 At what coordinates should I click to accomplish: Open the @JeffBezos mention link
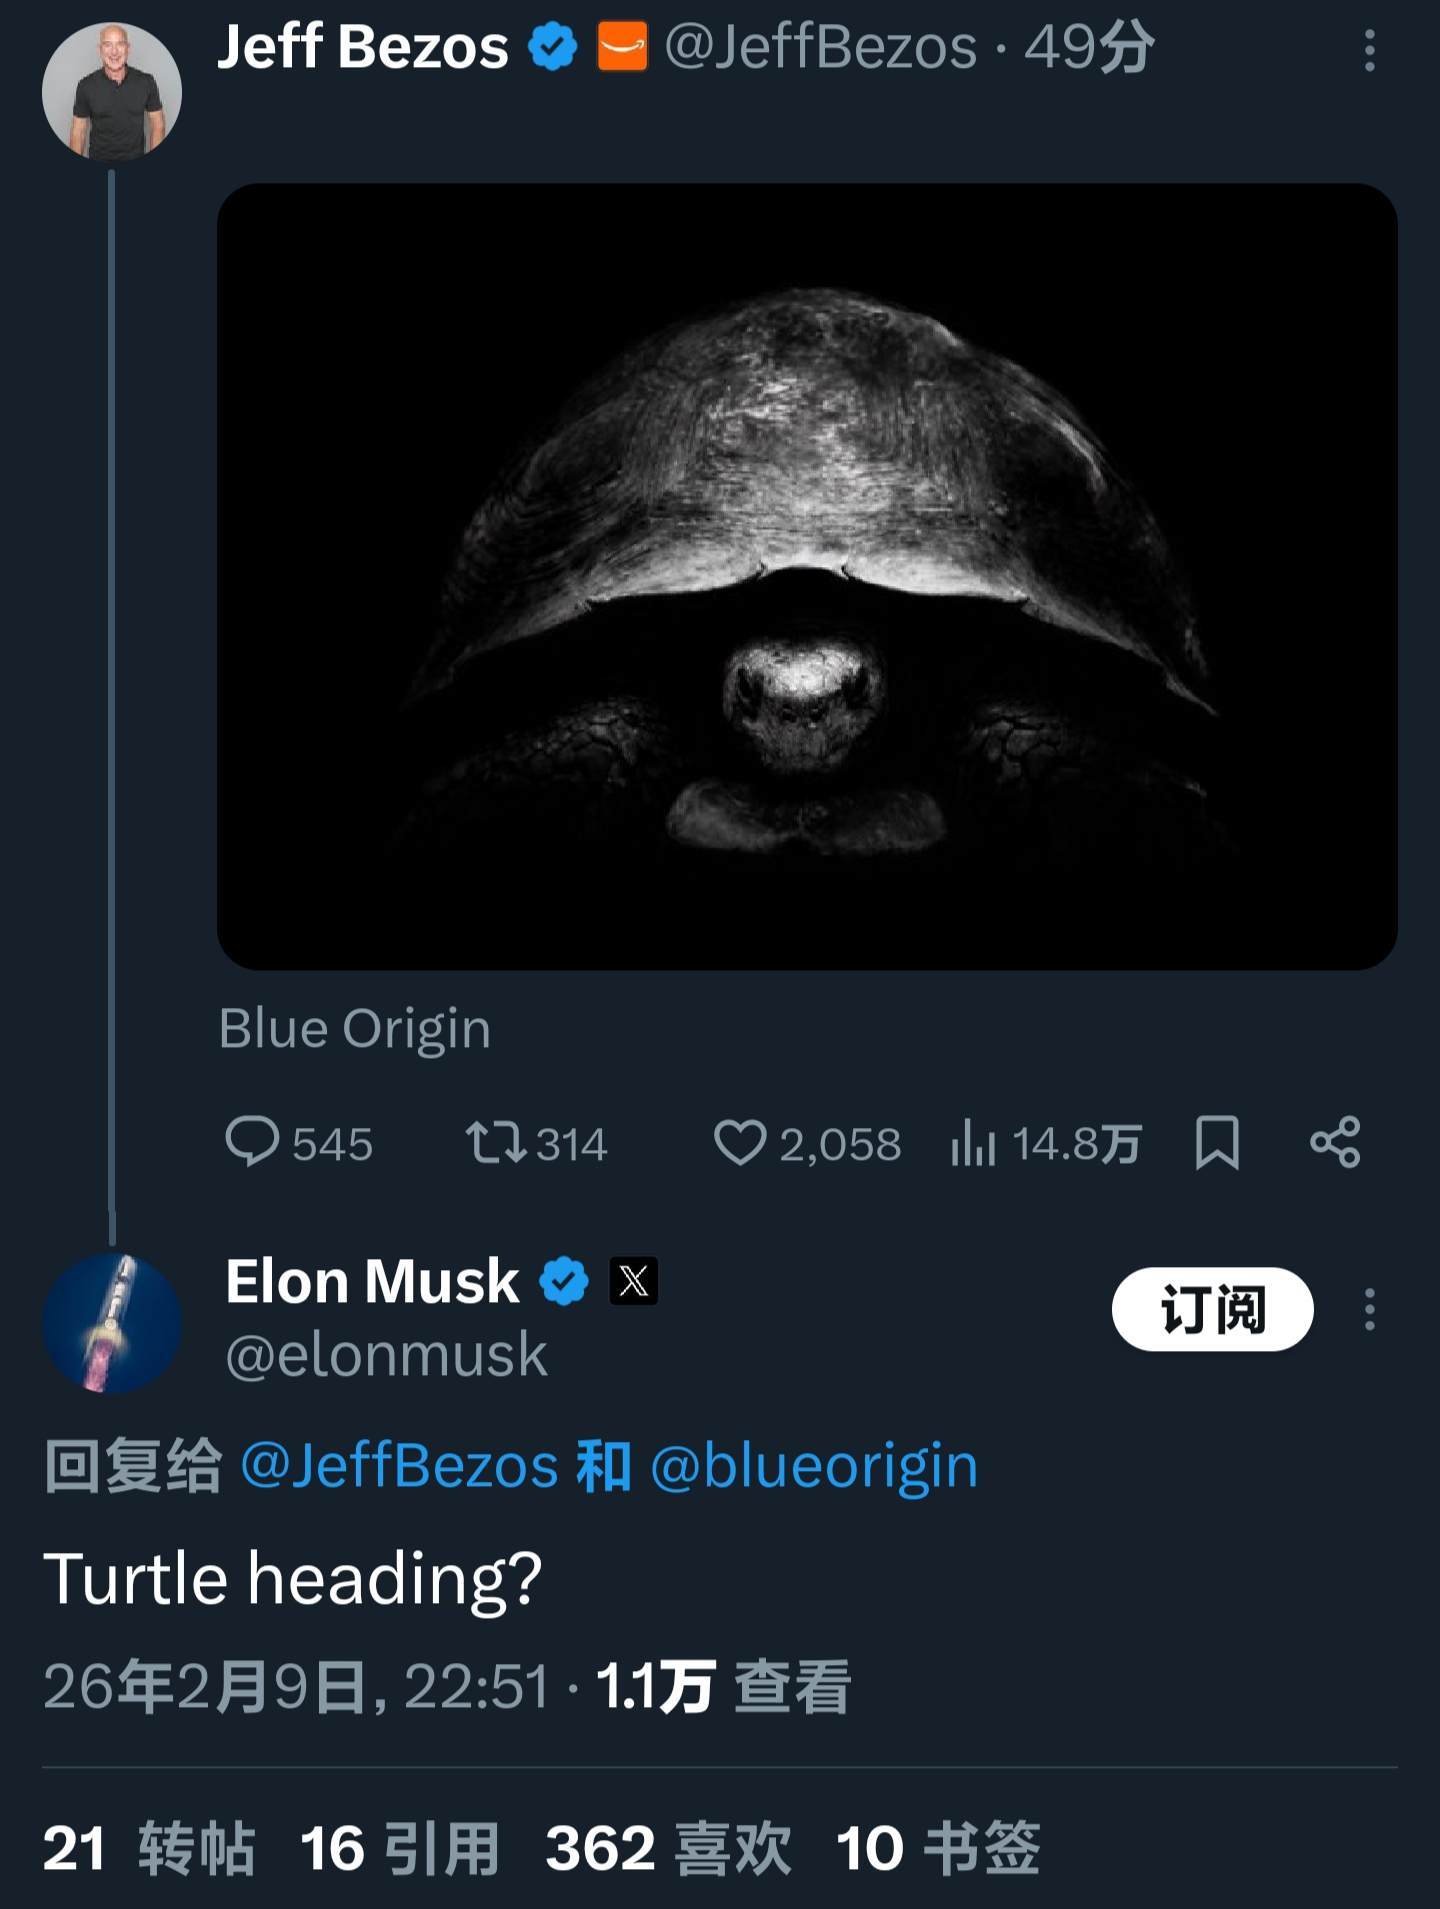[x=400, y=1466]
